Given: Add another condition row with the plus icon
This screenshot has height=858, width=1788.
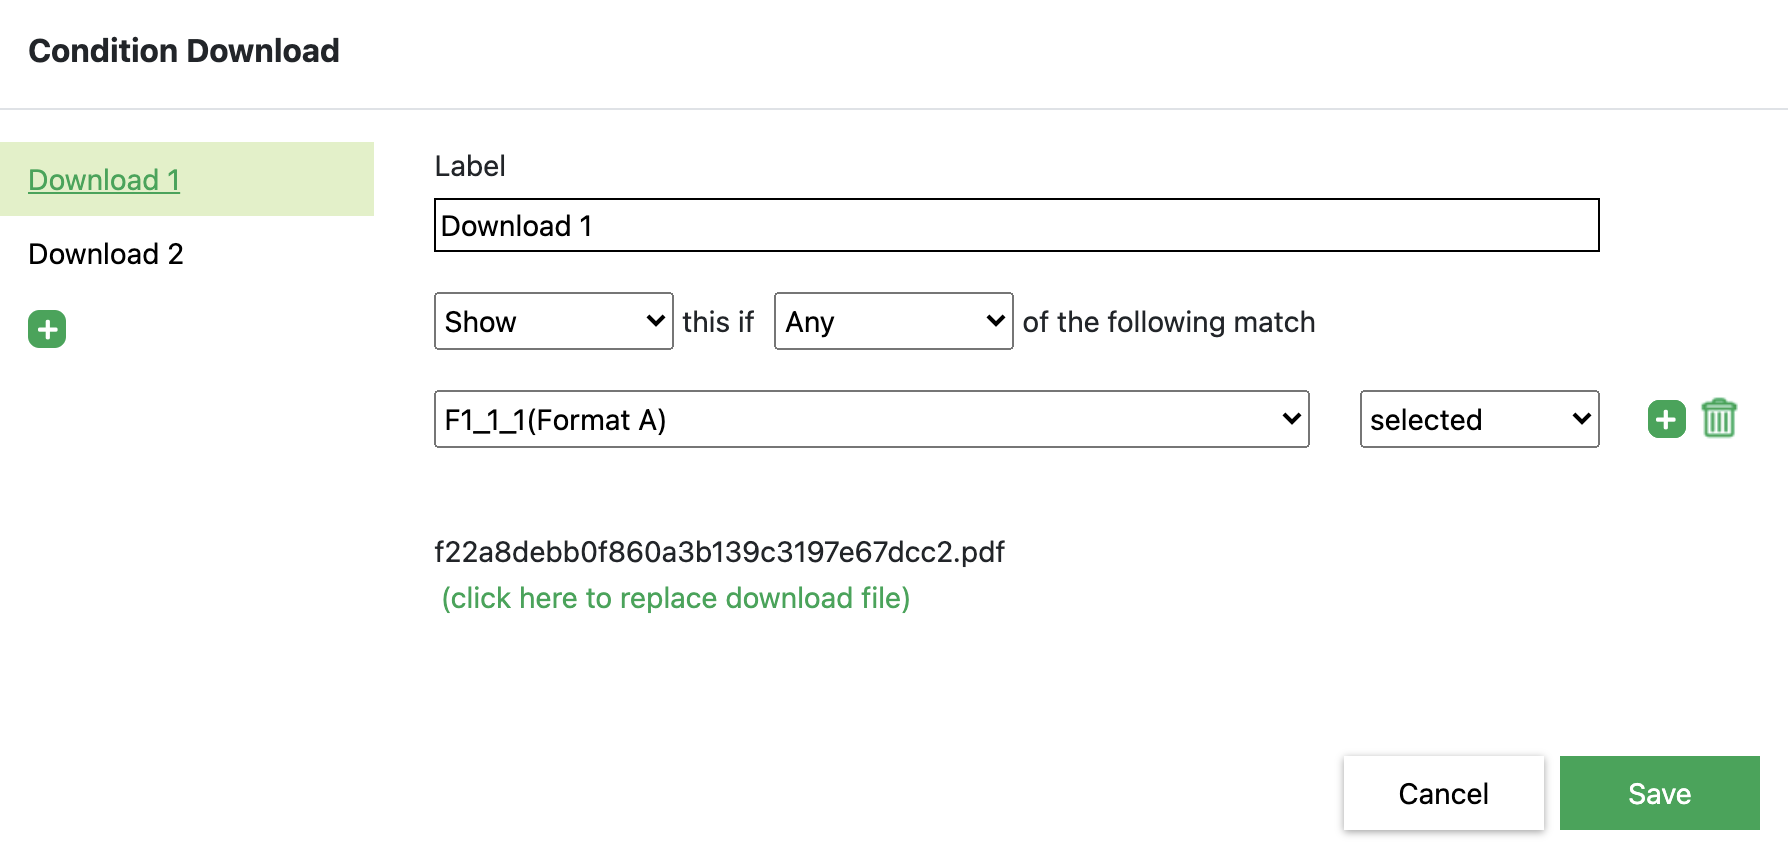Looking at the screenshot, I should point(1666,419).
